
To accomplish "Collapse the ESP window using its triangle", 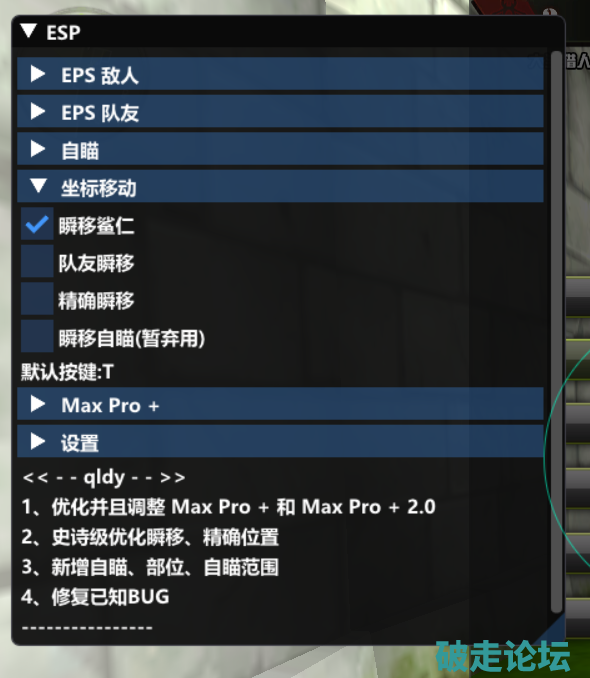I will (29, 31).
